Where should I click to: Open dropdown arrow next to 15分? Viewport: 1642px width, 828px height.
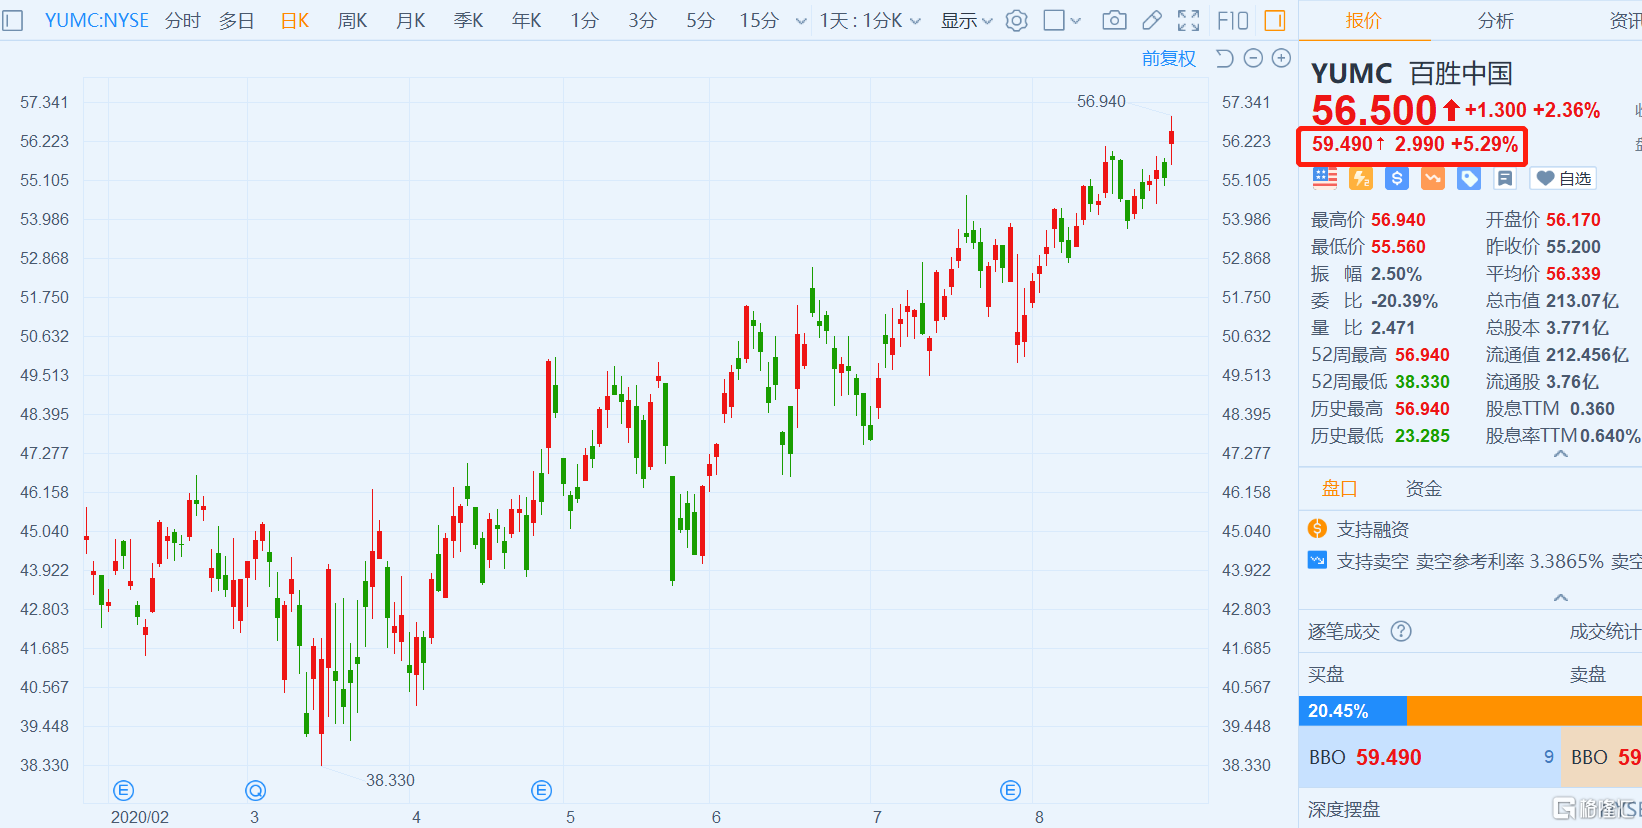(801, 20)
